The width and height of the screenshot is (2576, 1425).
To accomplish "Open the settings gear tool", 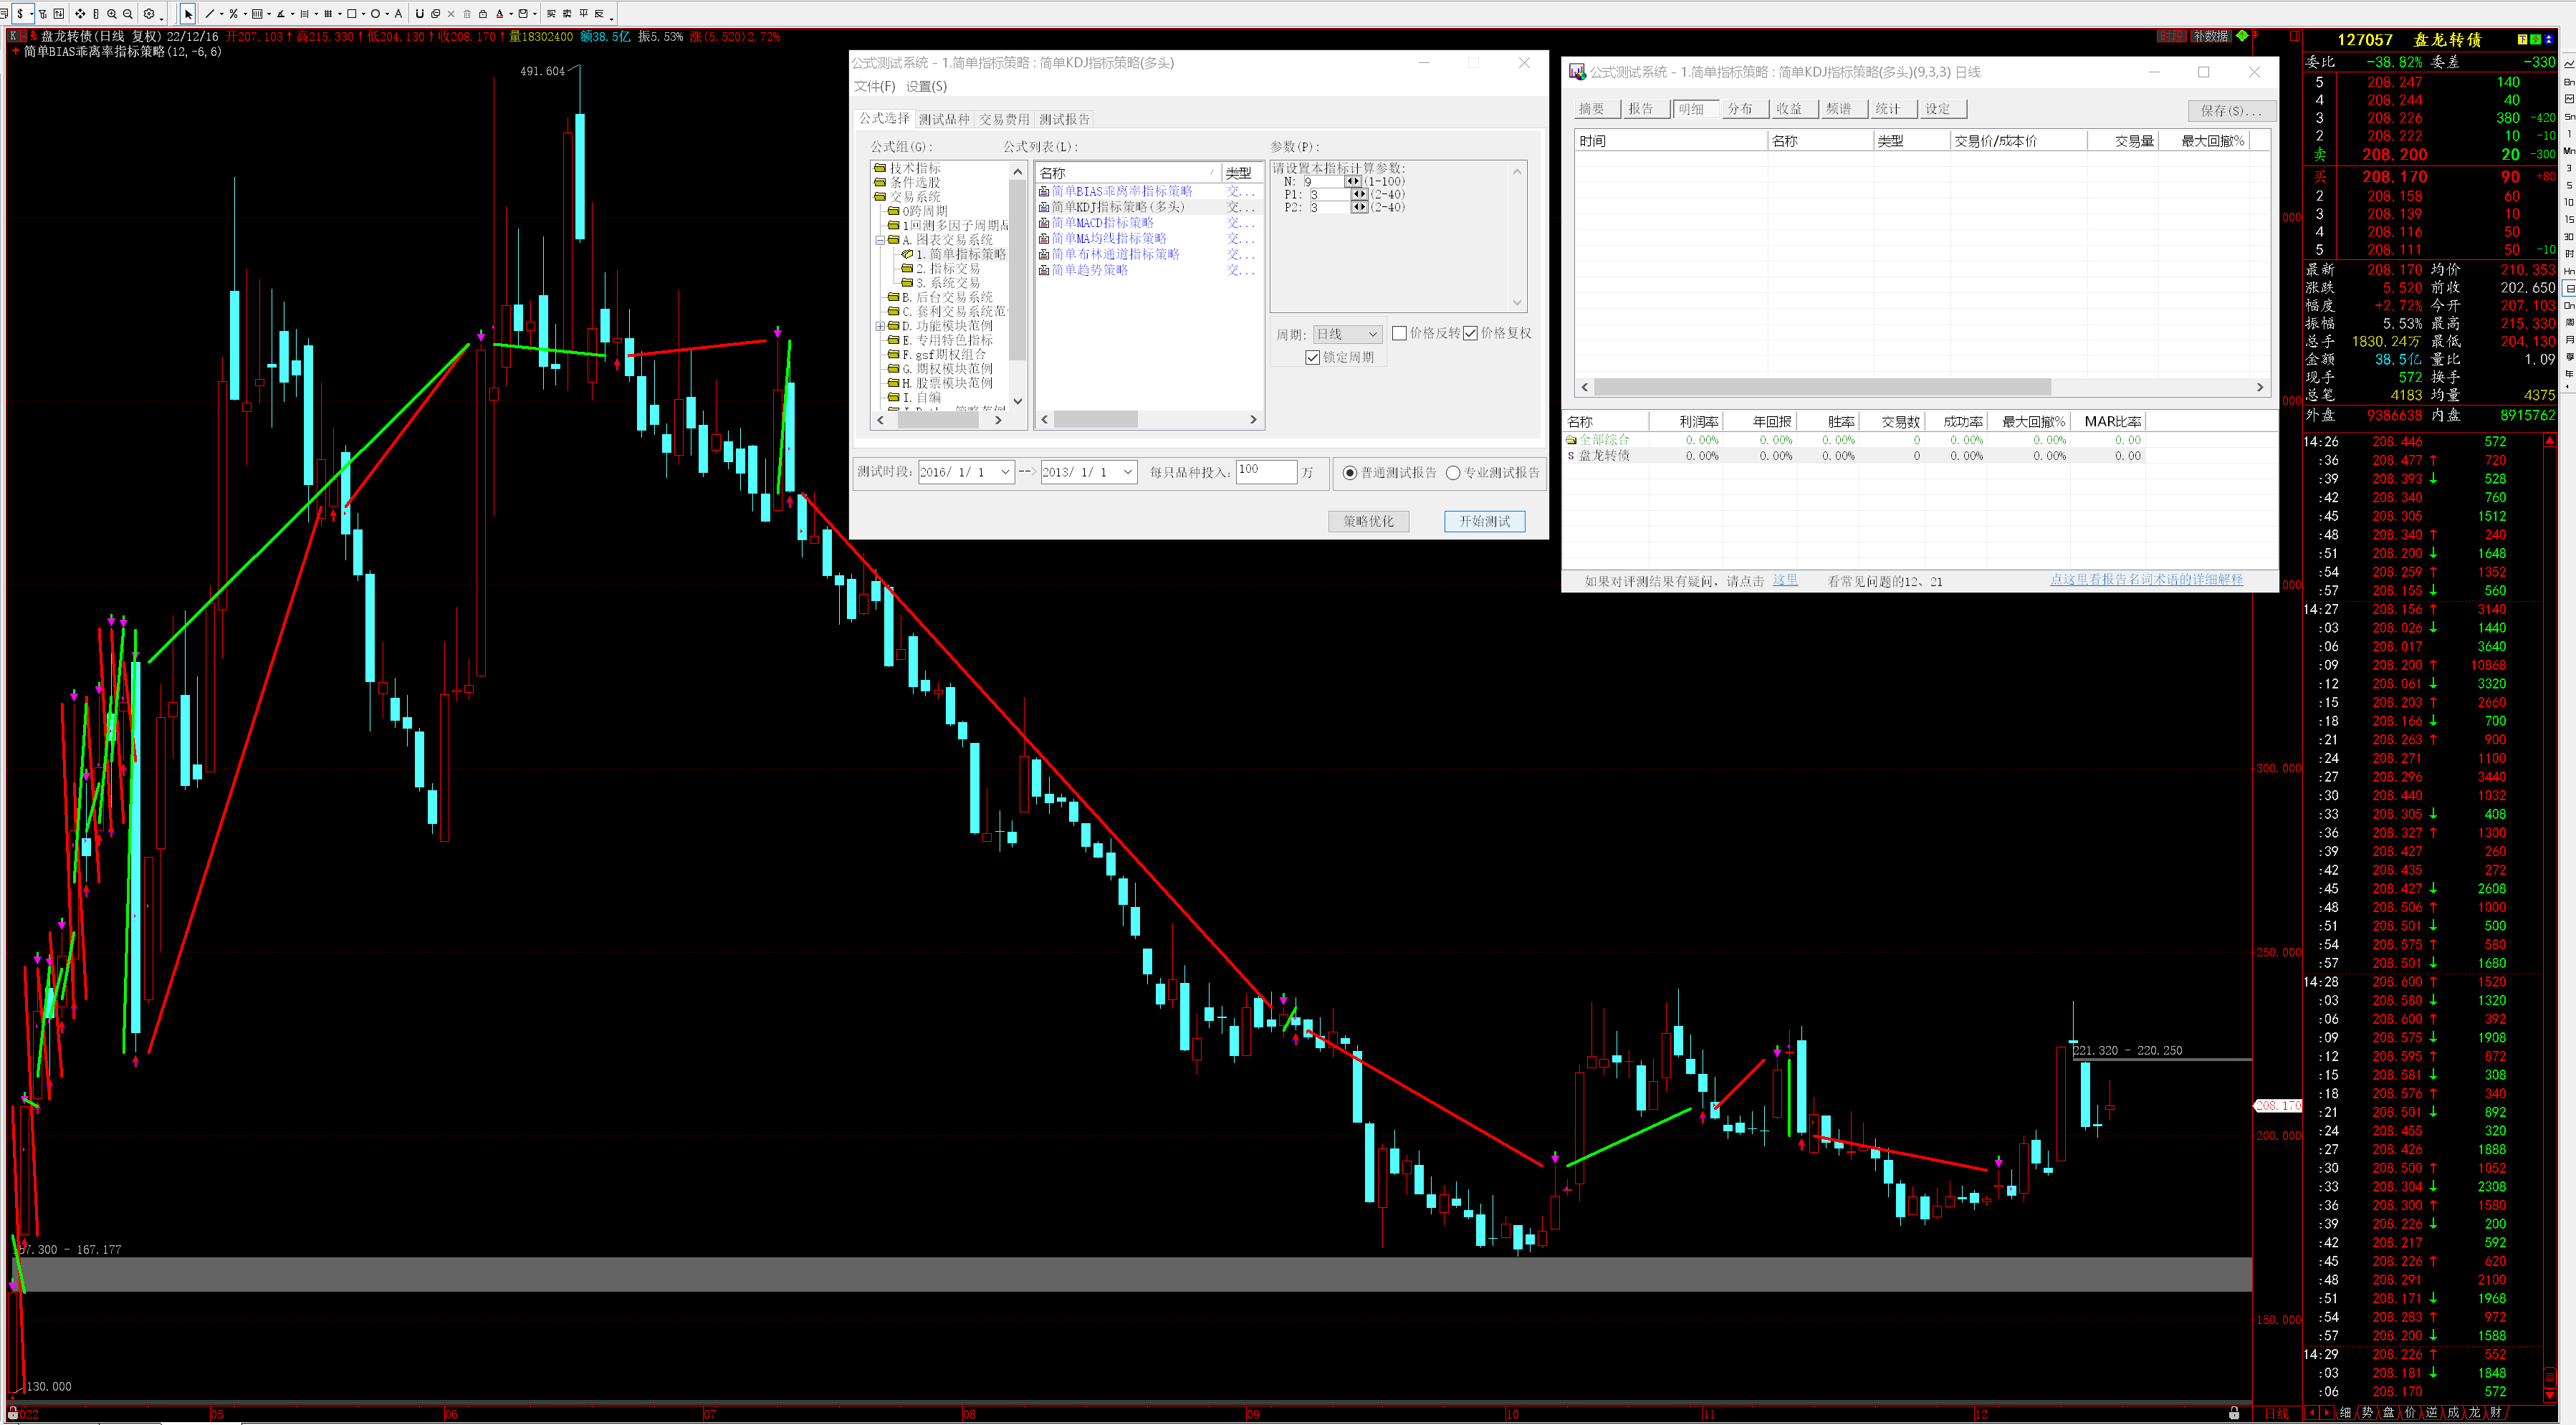I will click(x=149, y=14).
